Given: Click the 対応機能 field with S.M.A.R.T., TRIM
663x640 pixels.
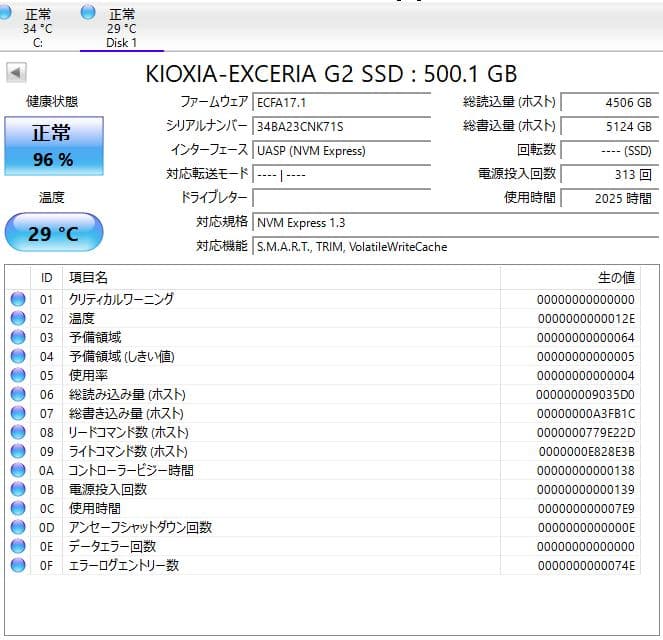Looking at the screenshot, I should pyautogui.click(x=455, y=247).
